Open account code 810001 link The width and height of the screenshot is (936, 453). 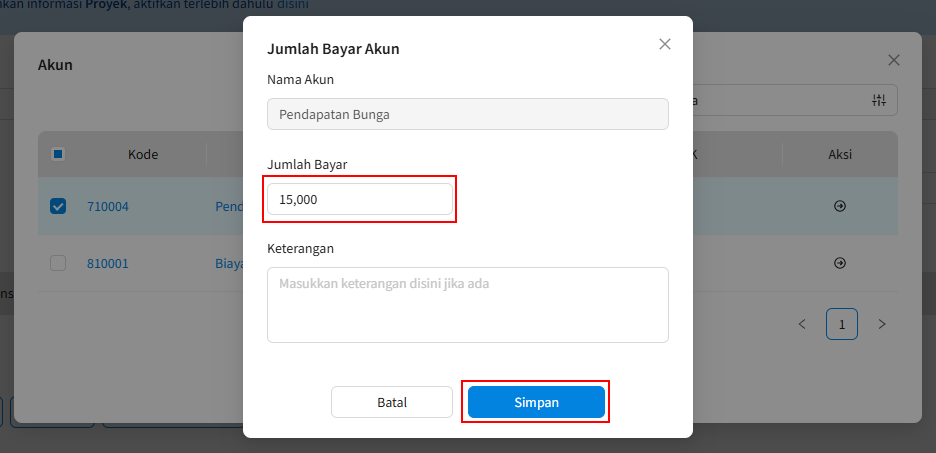tap(108, 263)
